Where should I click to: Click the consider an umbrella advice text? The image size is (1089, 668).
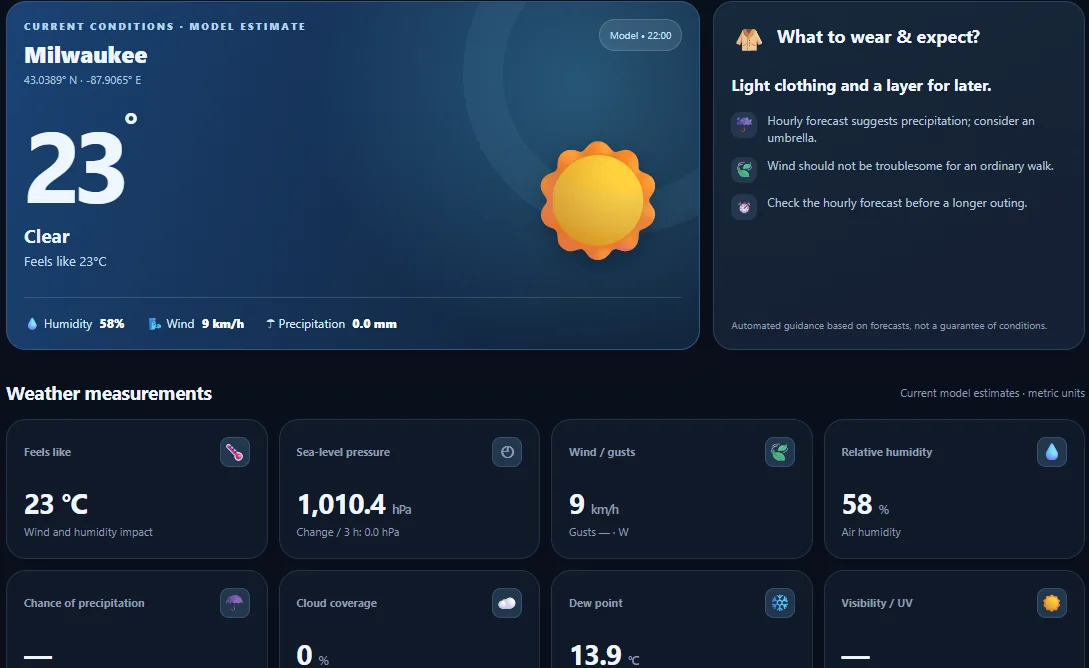coord(901,129)
